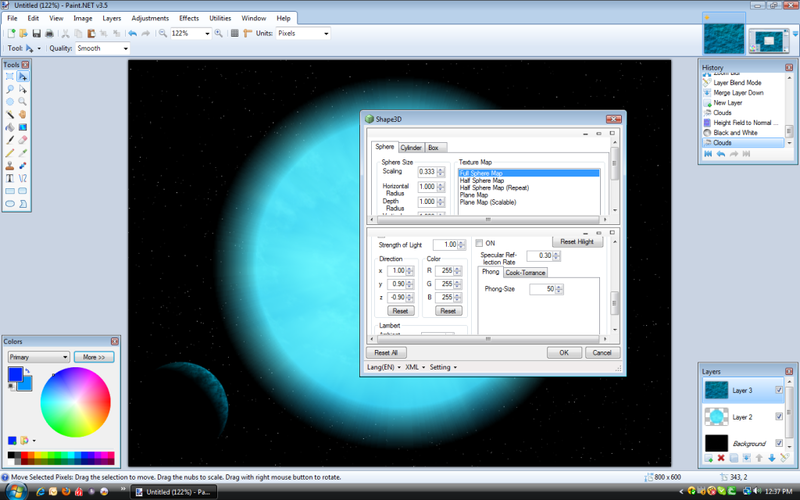Click New document icon in toolbar
800x500 pixels.
(11, 34)
